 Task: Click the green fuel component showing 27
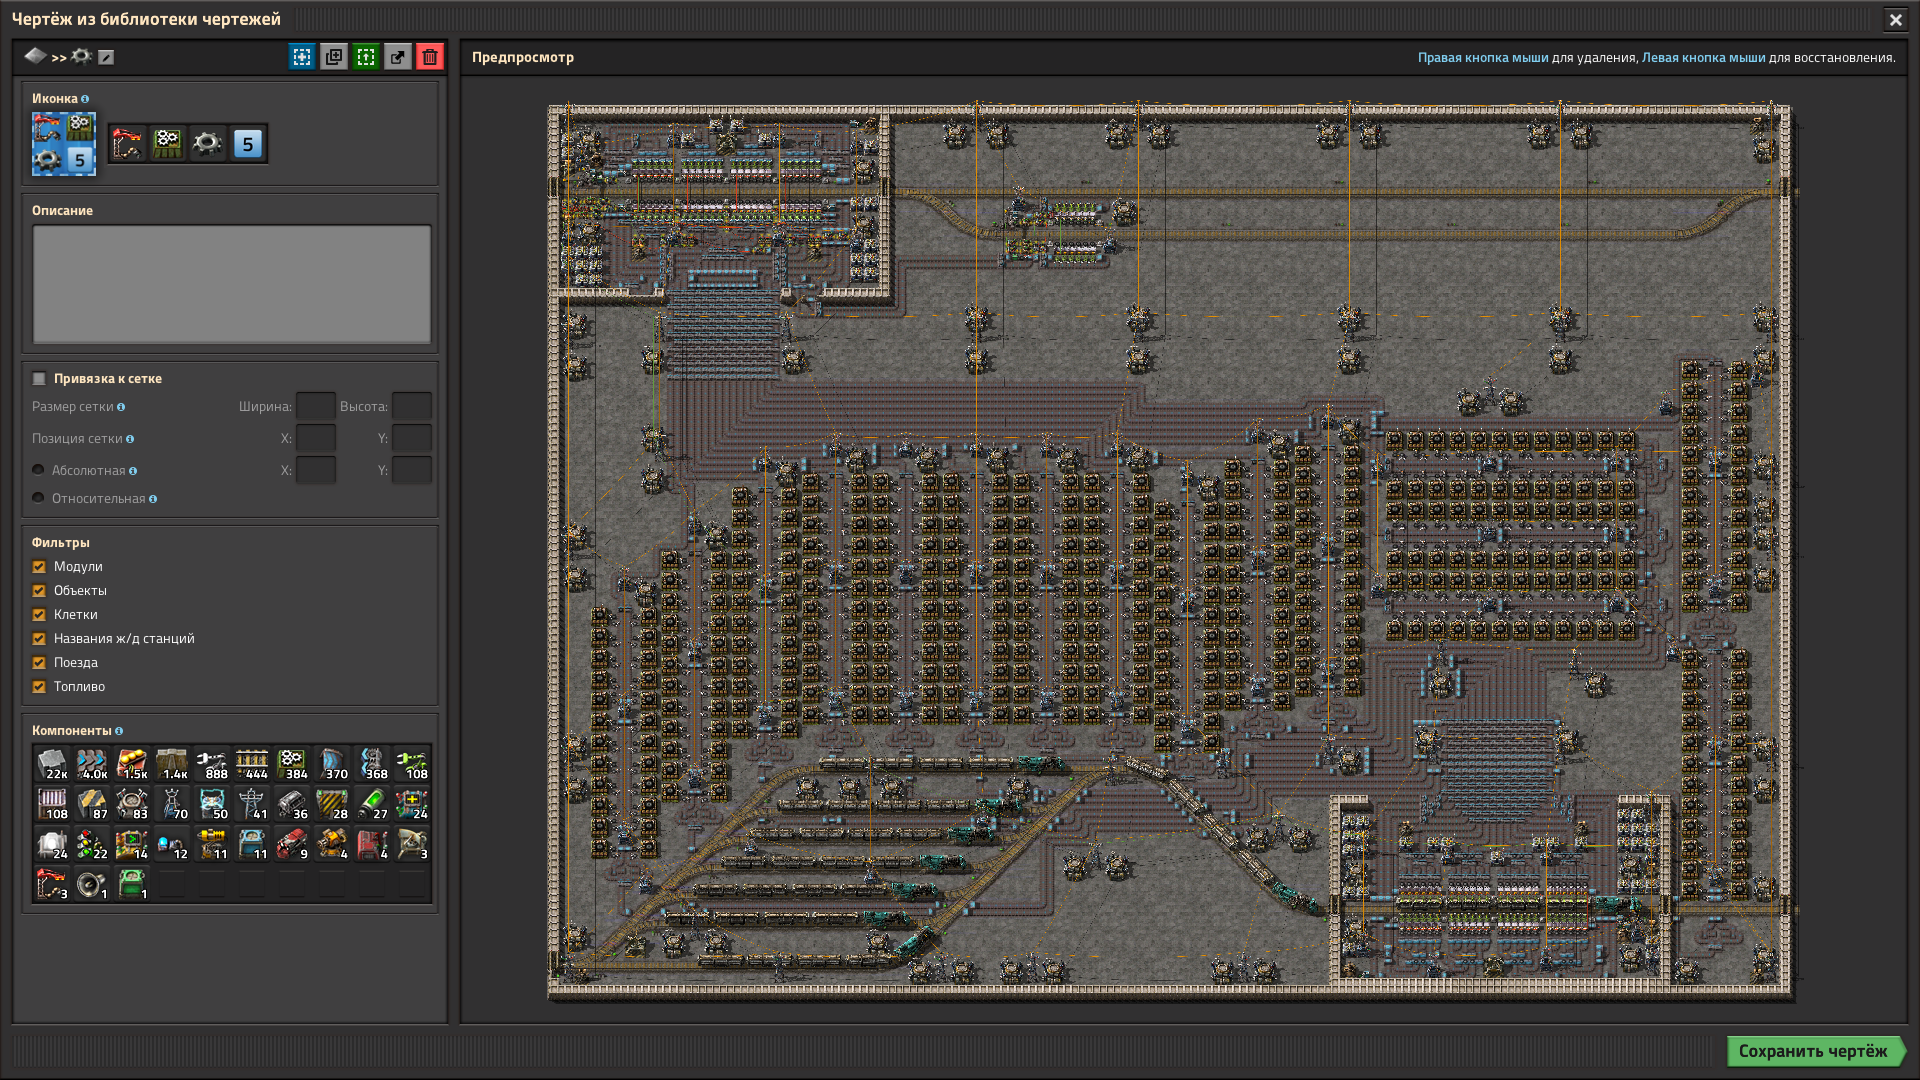pos(372,804)
